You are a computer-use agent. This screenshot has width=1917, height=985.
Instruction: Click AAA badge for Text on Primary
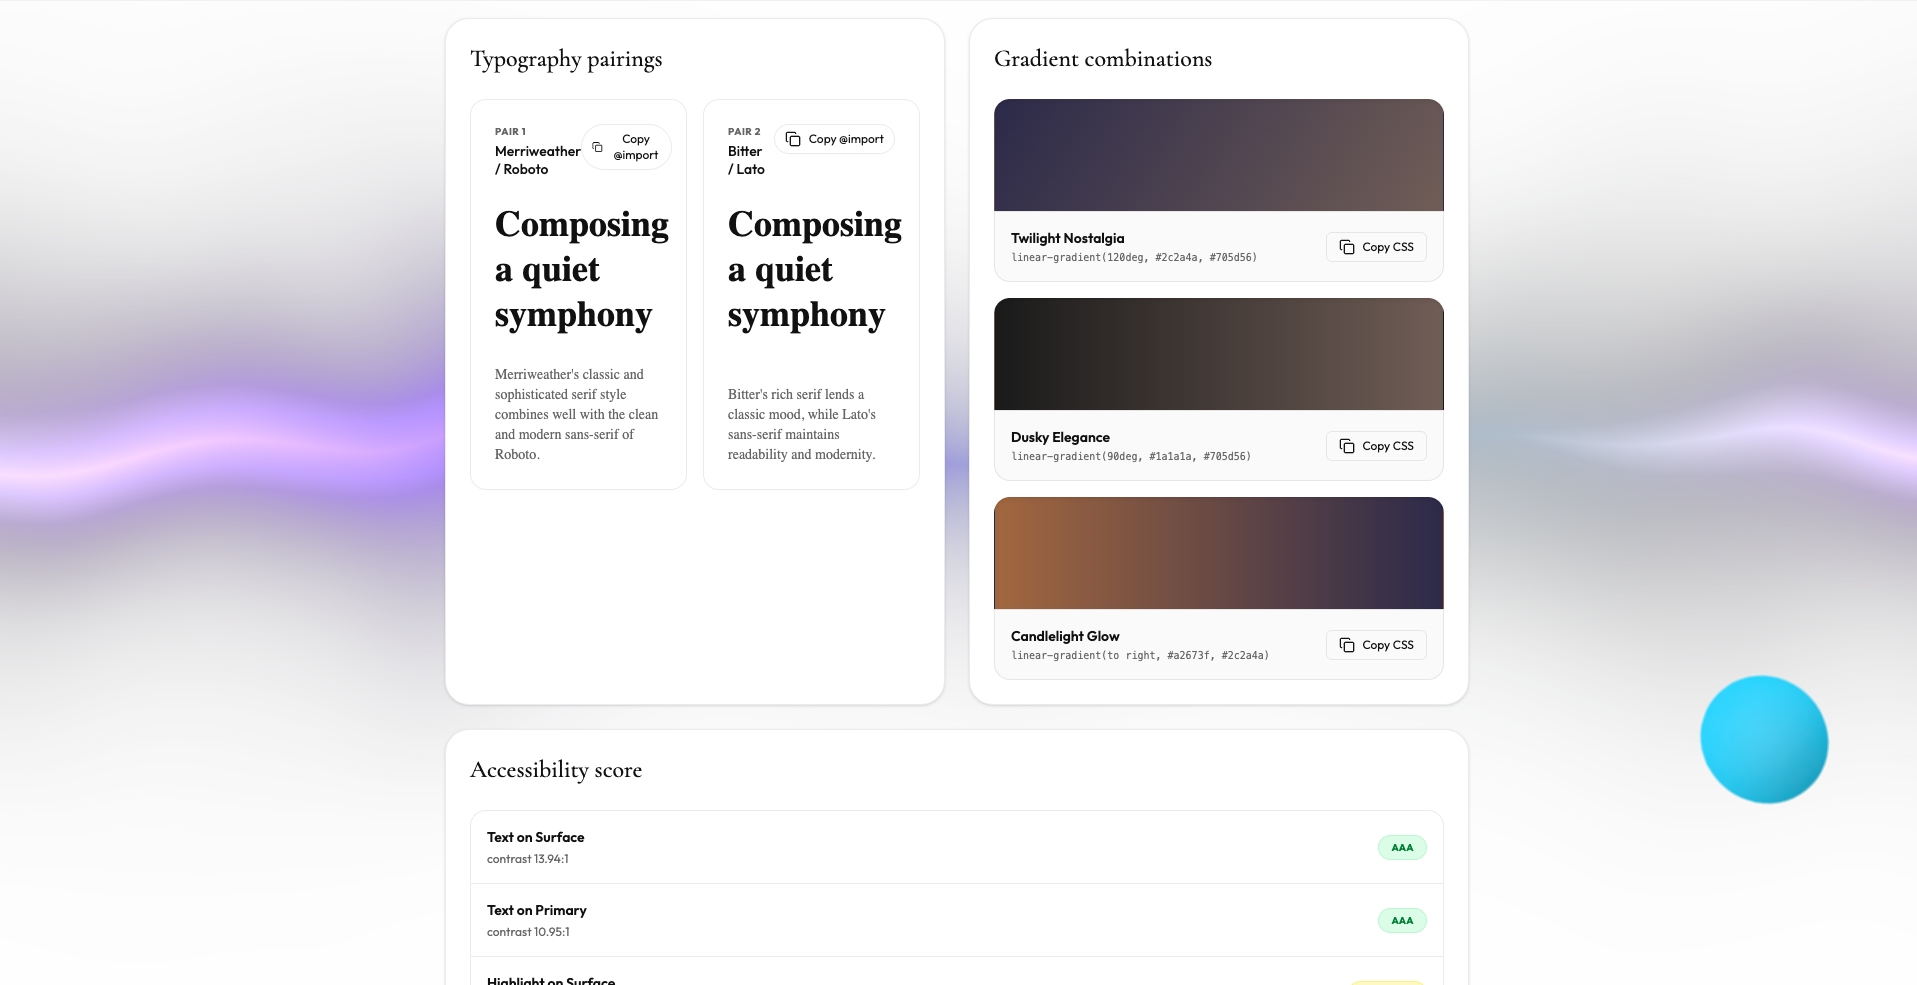1402,921
